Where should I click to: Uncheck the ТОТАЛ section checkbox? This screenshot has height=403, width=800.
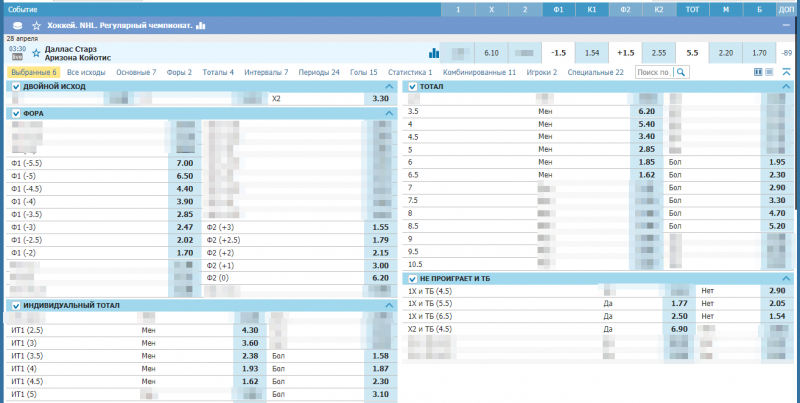coord(410,87)
